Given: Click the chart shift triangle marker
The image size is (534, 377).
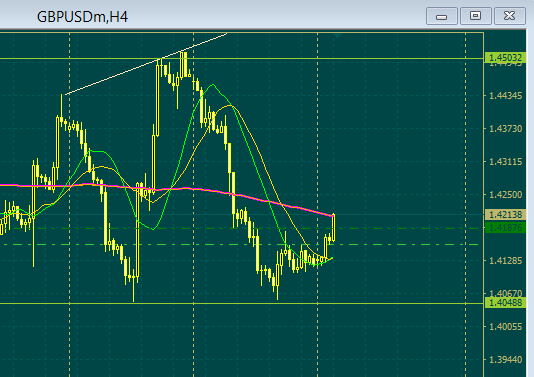Looking at the screenshot, I should (337, 35).
